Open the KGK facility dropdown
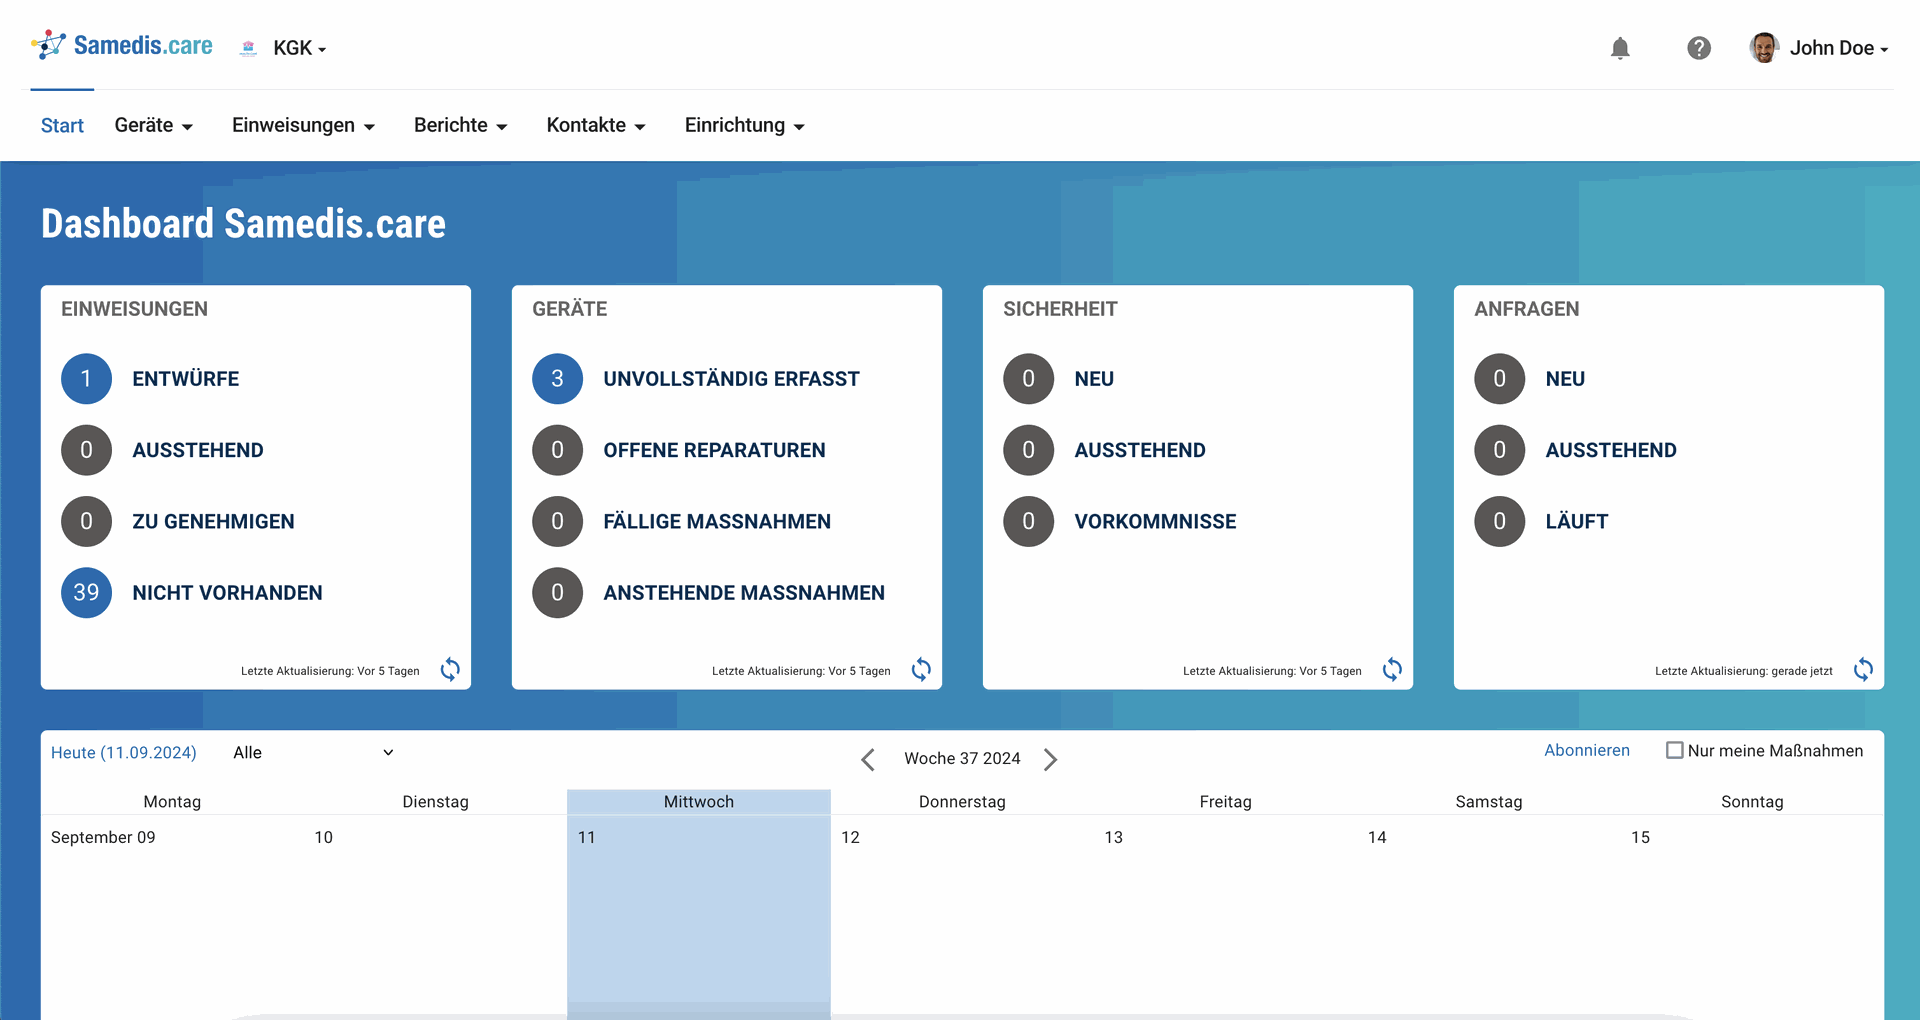Viewport: 1920px width, 1020px height. tap(300, 48)
